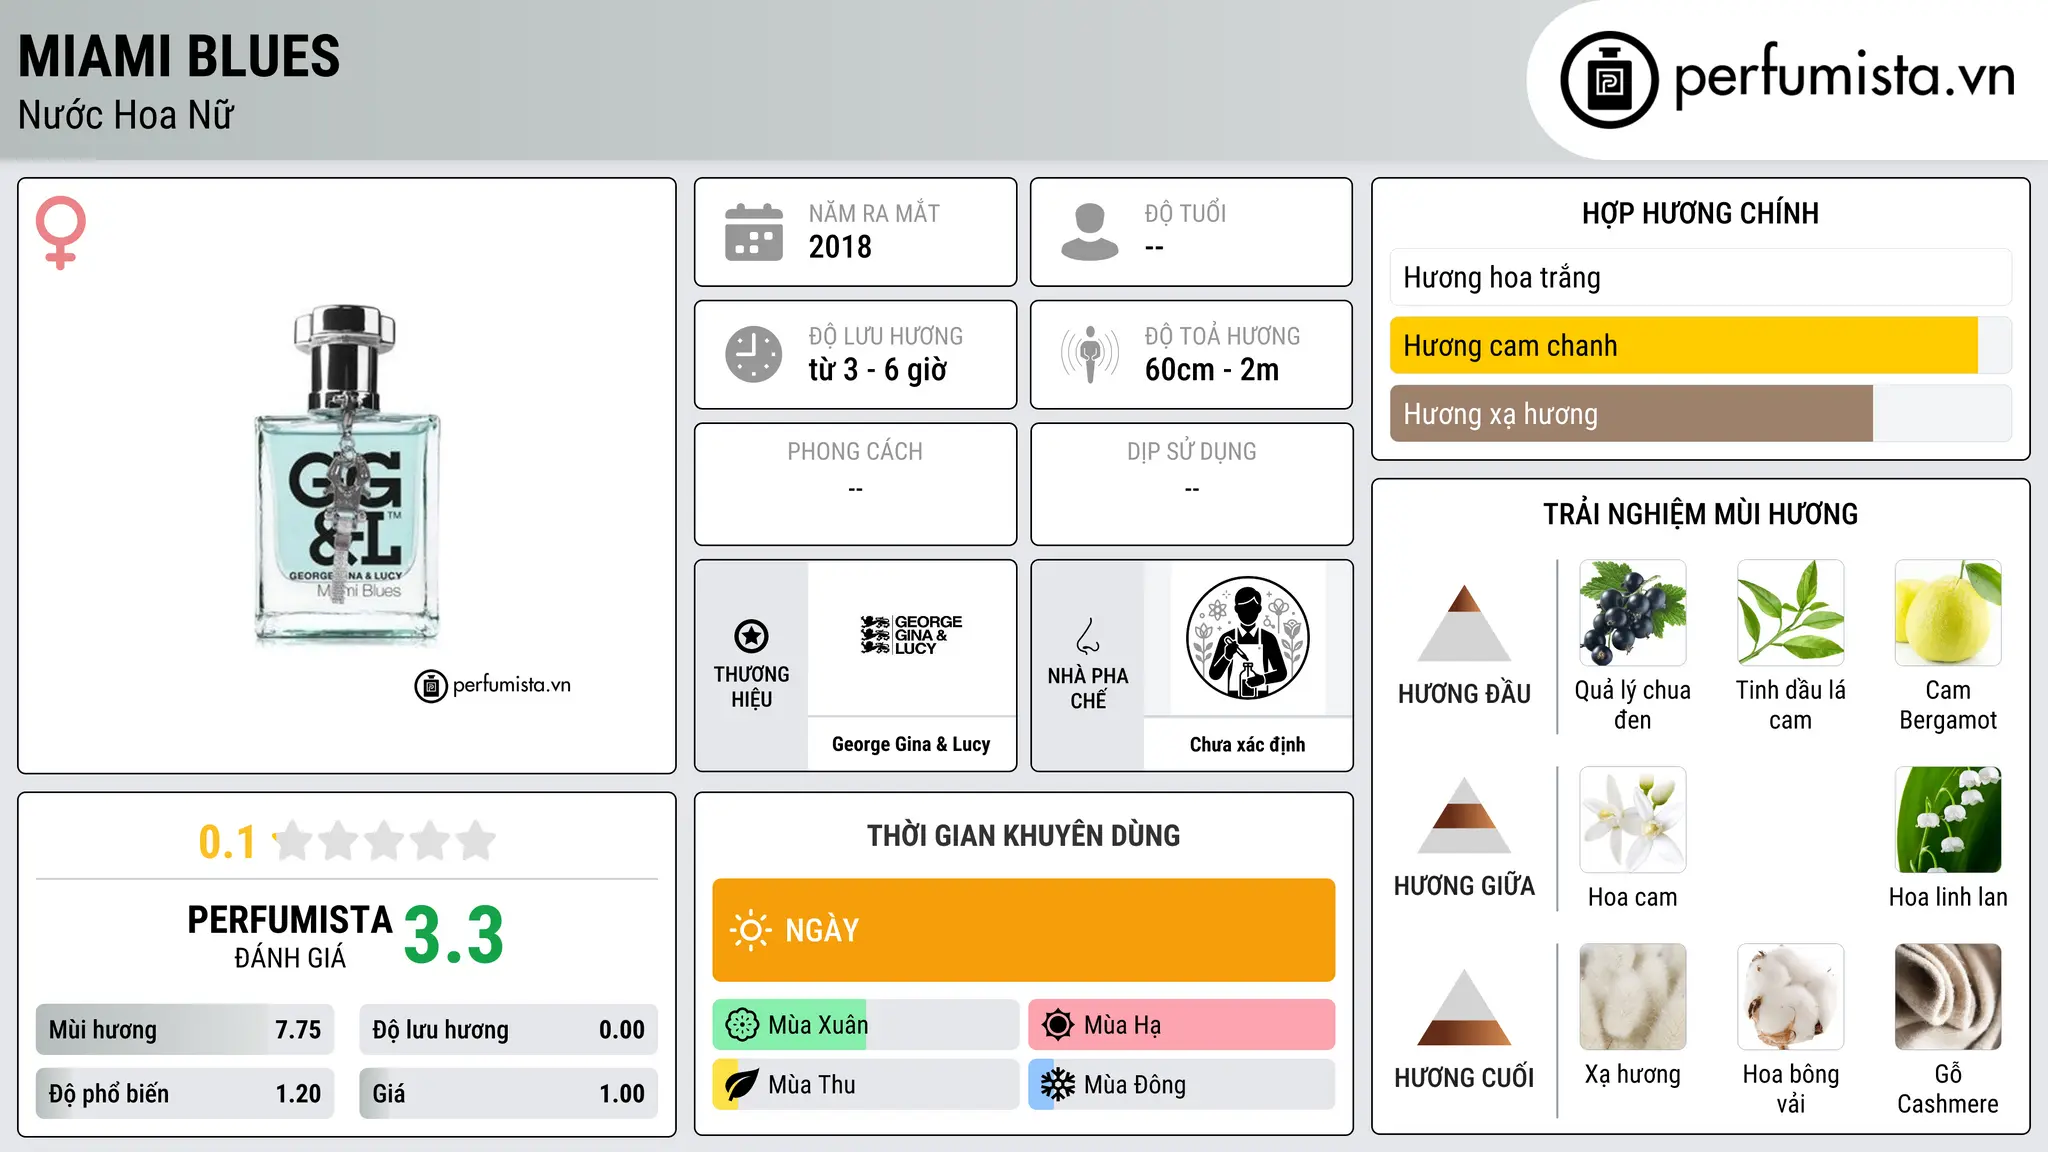2048x1152 pixels.
Task: Open the orange leaf oil note picture
Action: click(1791, 613)
